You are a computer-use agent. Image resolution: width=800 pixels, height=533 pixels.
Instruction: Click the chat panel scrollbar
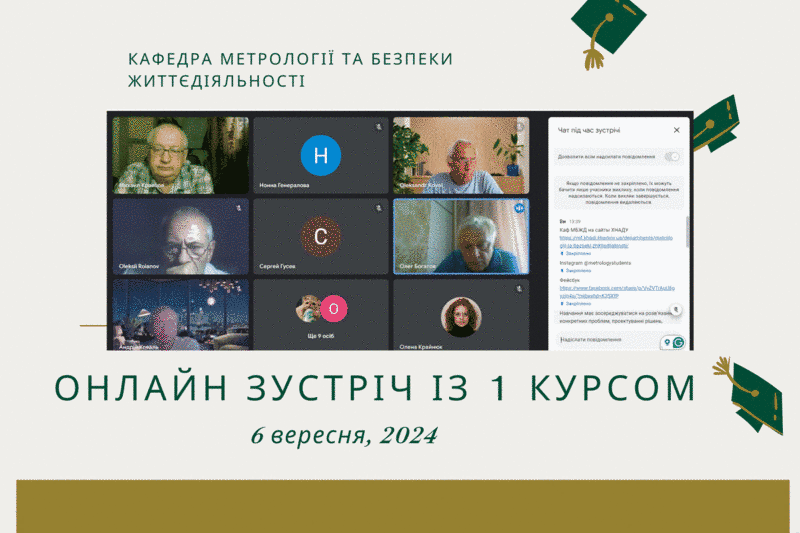point(687,232)
